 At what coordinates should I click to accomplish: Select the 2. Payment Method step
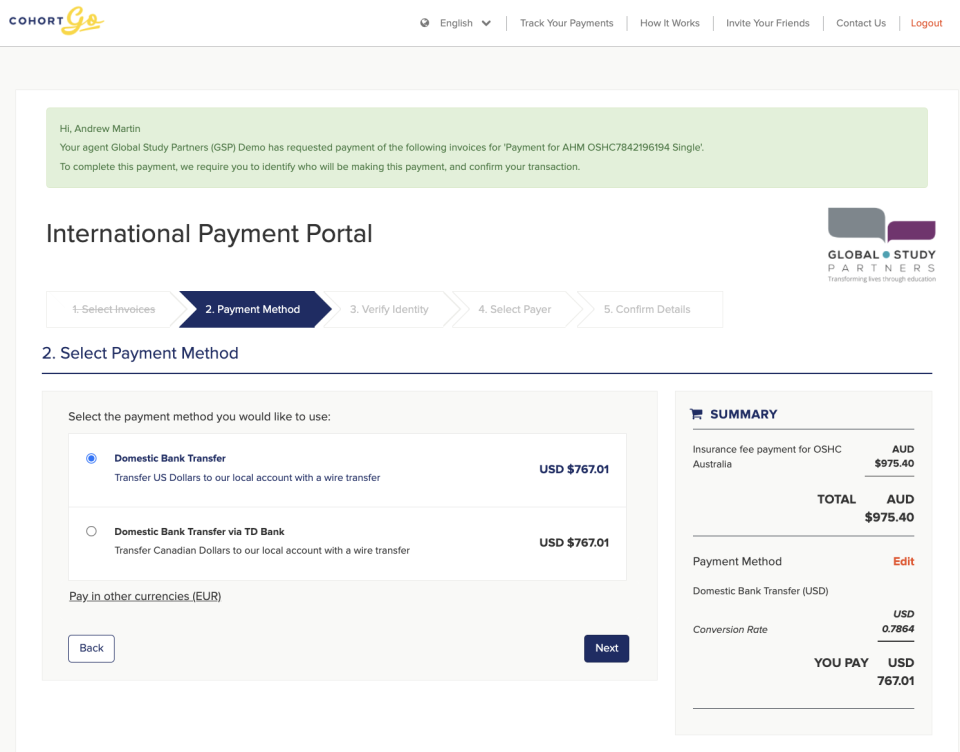click(252, 309)
